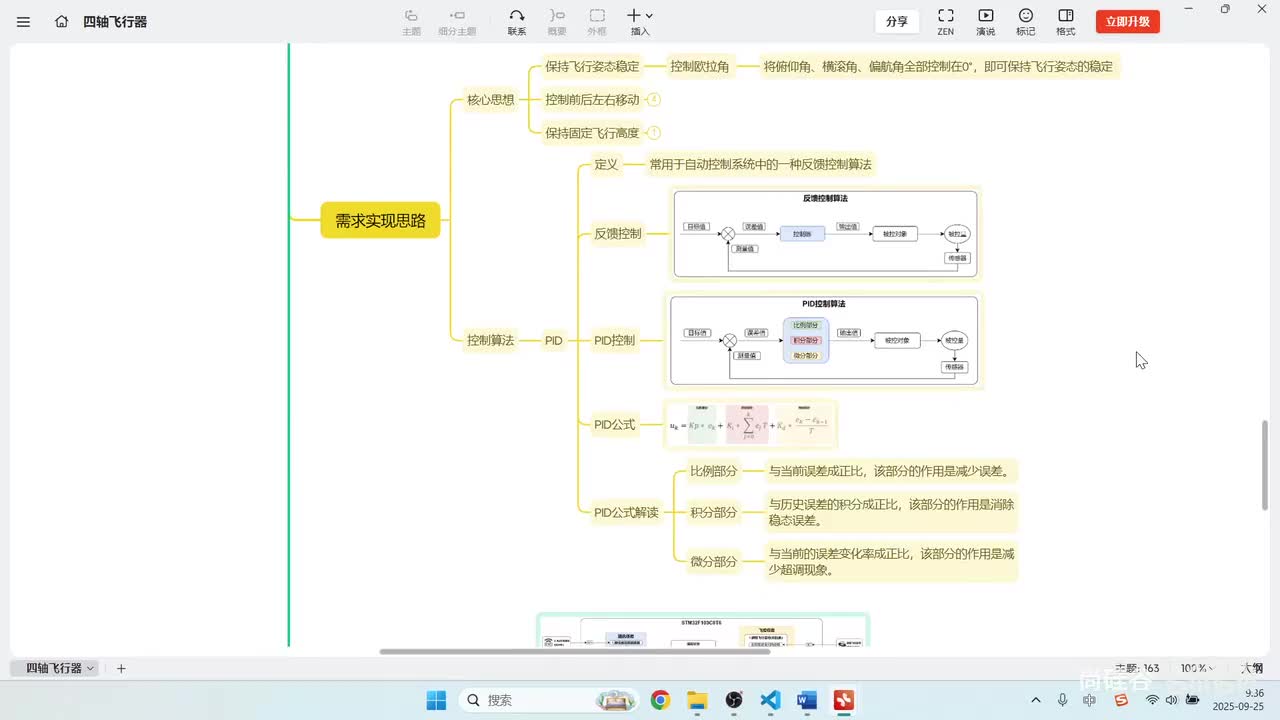Select the 外框 boundary tool
Image resolution: width=1280 pixels, height=720 pixels.
[x=597, y=22]
